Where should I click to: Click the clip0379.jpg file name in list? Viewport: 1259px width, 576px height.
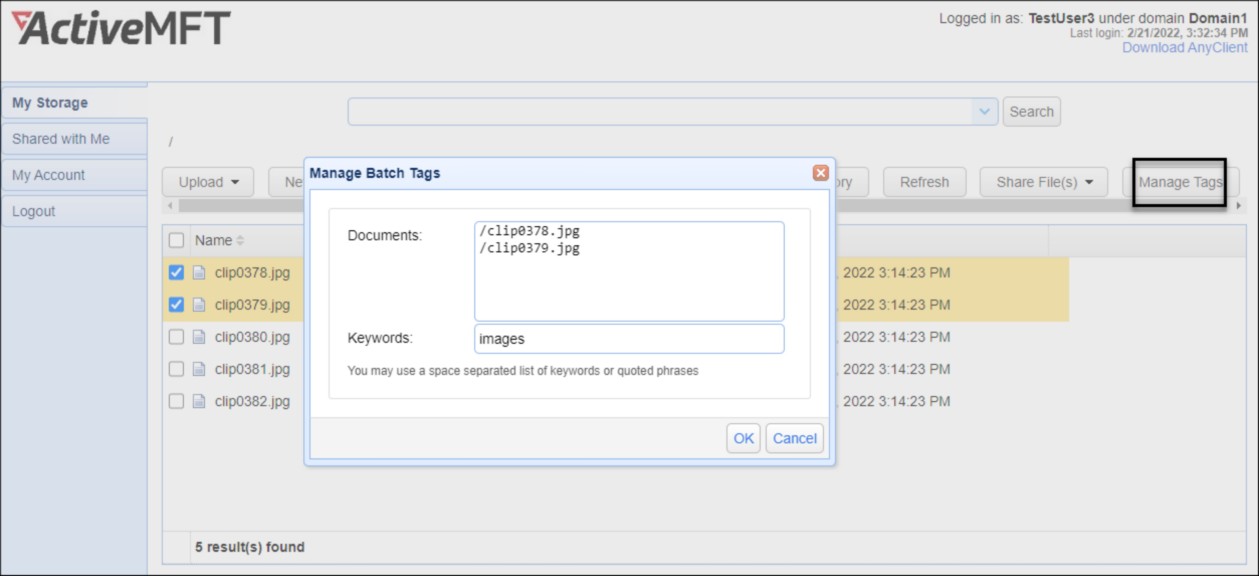(x=252, y=305)
